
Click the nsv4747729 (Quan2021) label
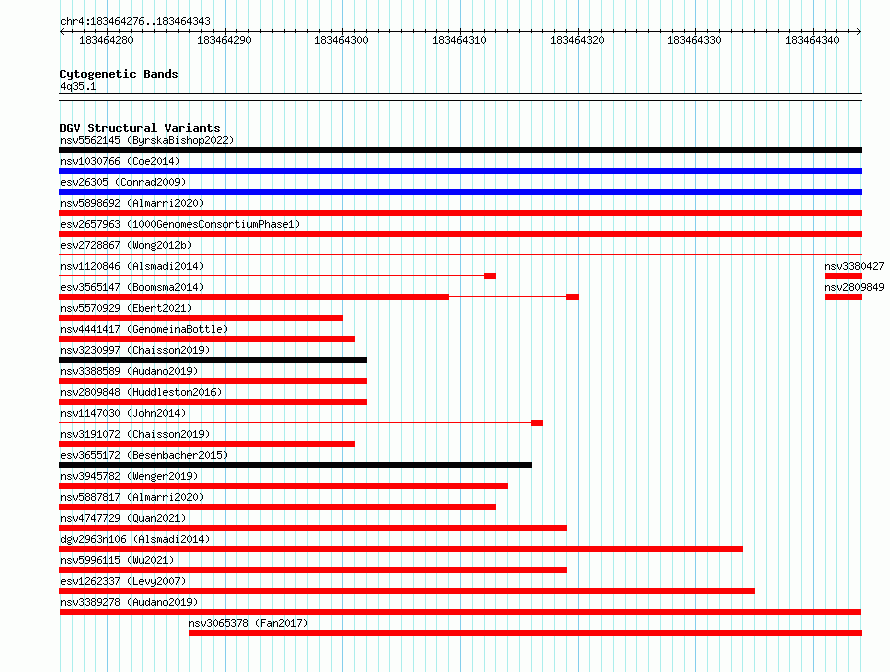pyautogui.click(x=123, y=518)
